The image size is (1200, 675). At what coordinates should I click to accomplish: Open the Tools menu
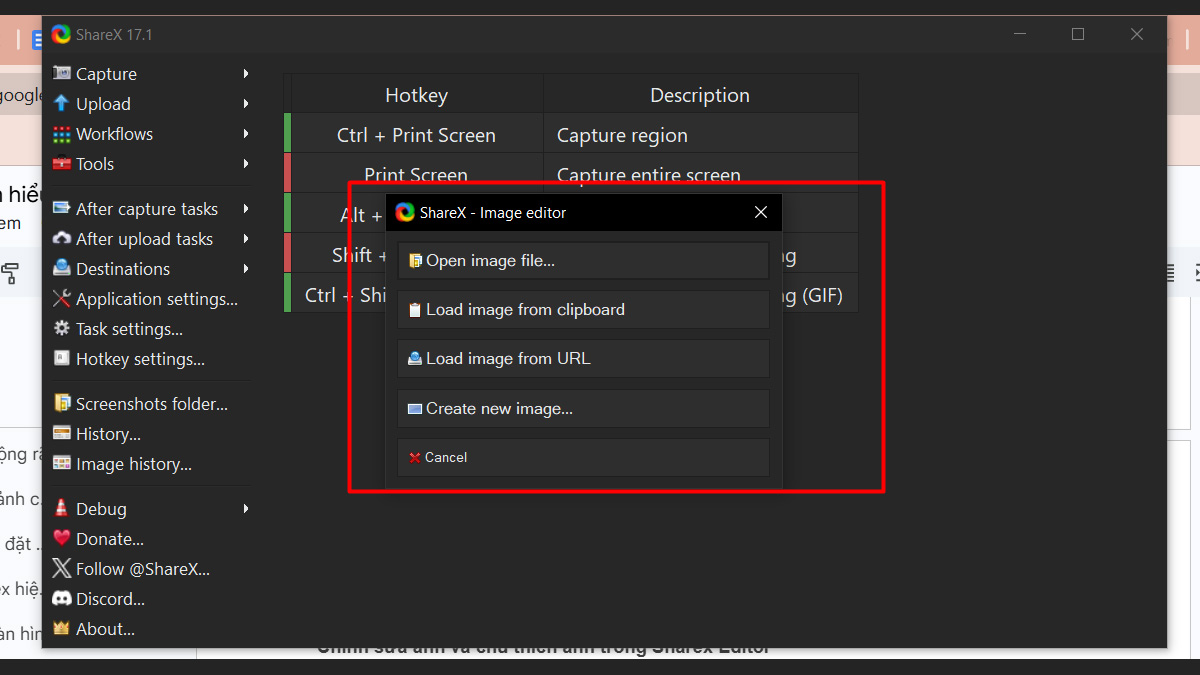151,164
